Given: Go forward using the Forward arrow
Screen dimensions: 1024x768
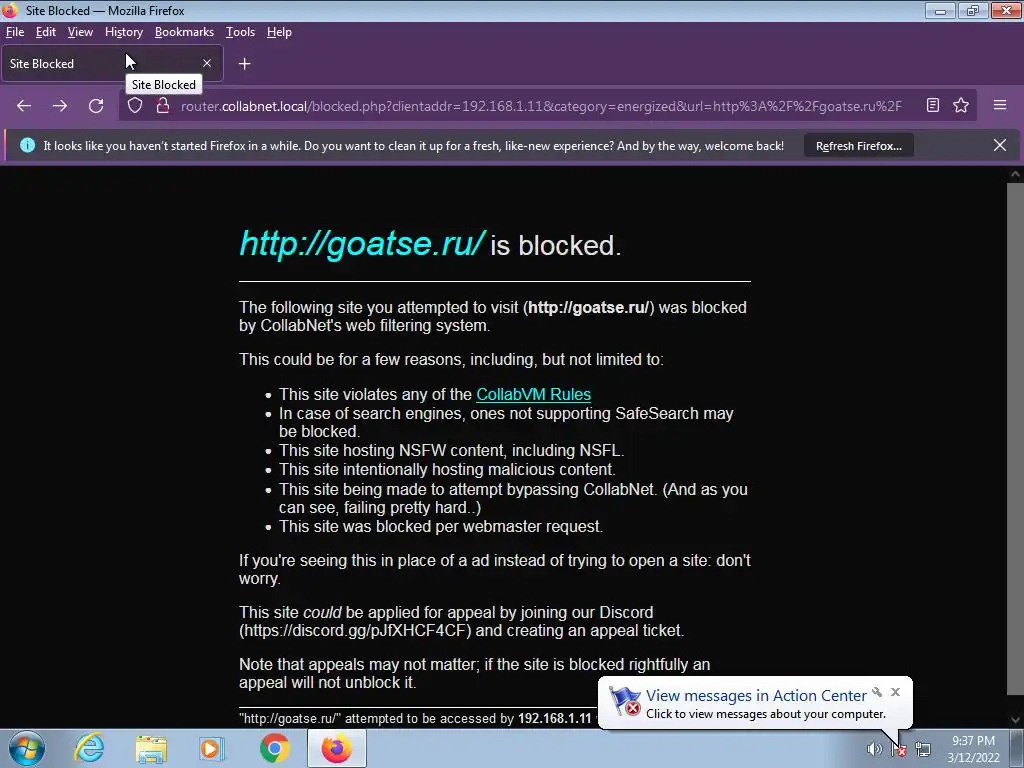Looking at the screenshot, I should pos(60,106).
